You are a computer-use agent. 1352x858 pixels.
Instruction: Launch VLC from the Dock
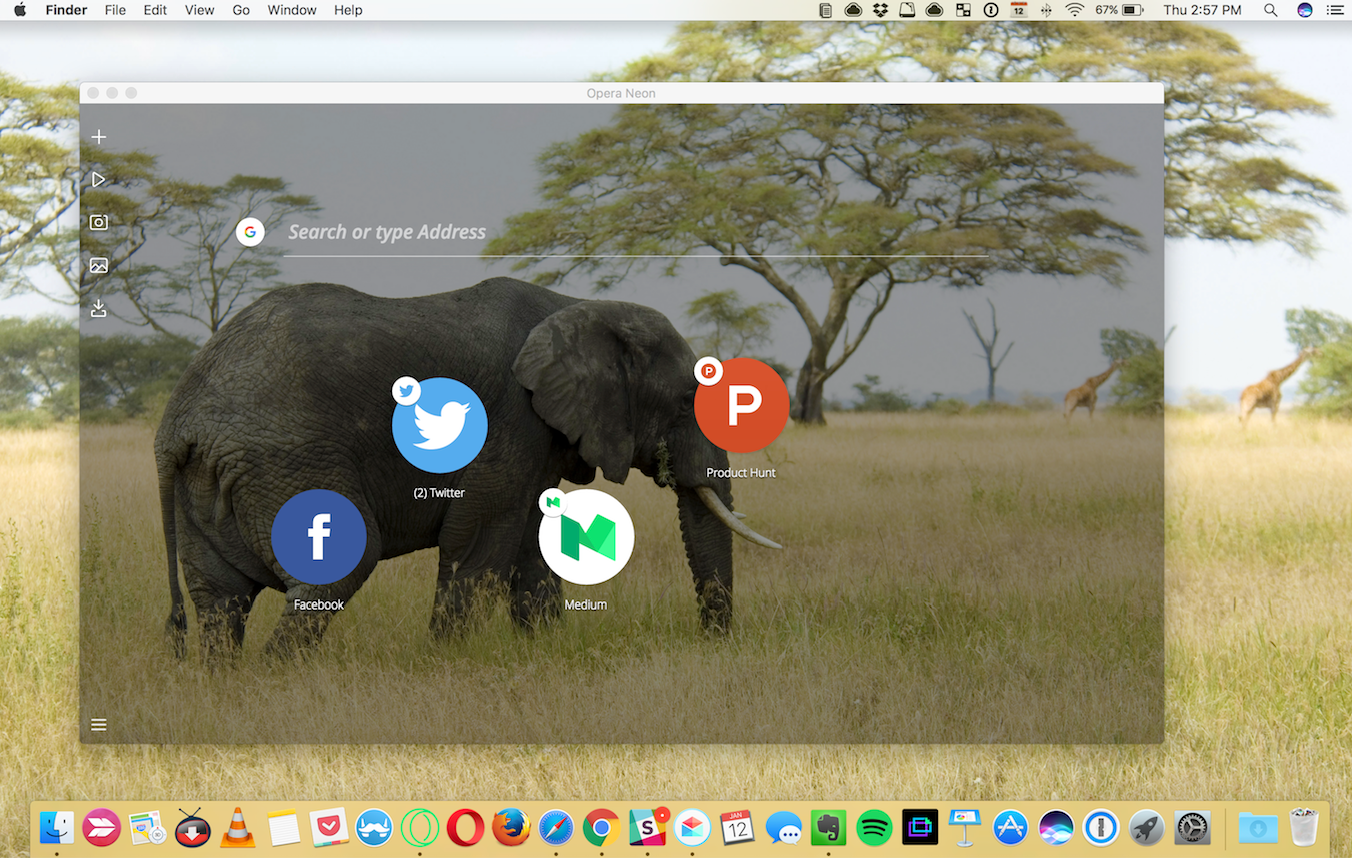tap(237, 827)
